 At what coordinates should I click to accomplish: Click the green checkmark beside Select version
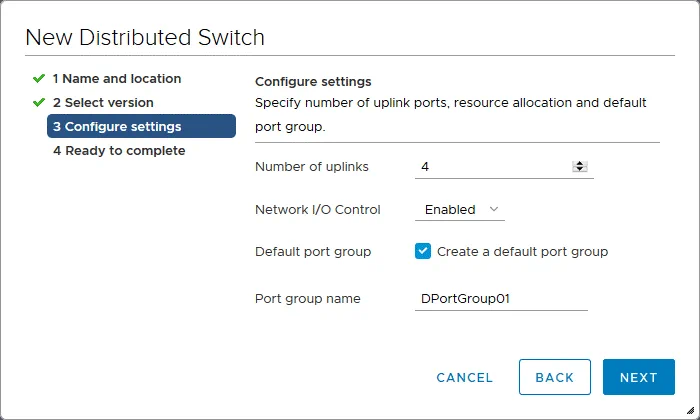tap(39, 102)
